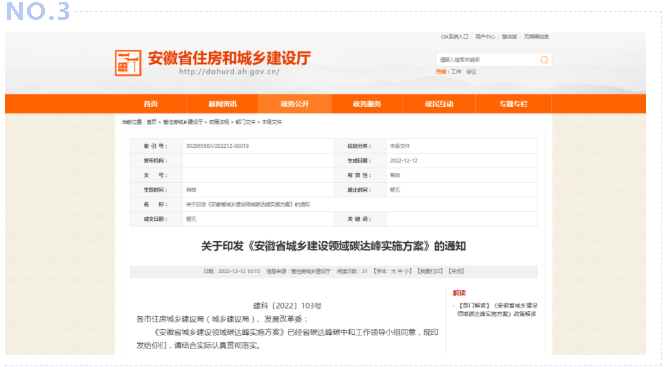This screenshot has height=367, width=667.
Task: Open the 专题专栏 navigation tab
Action: point(513,104)
